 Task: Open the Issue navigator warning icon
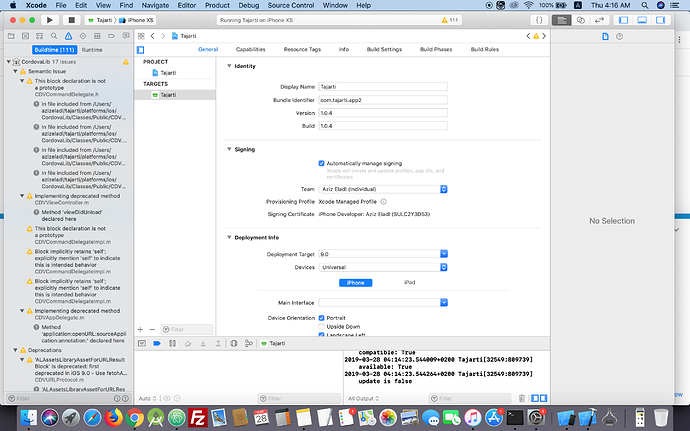pyautogui.click(x=68, y=36)
